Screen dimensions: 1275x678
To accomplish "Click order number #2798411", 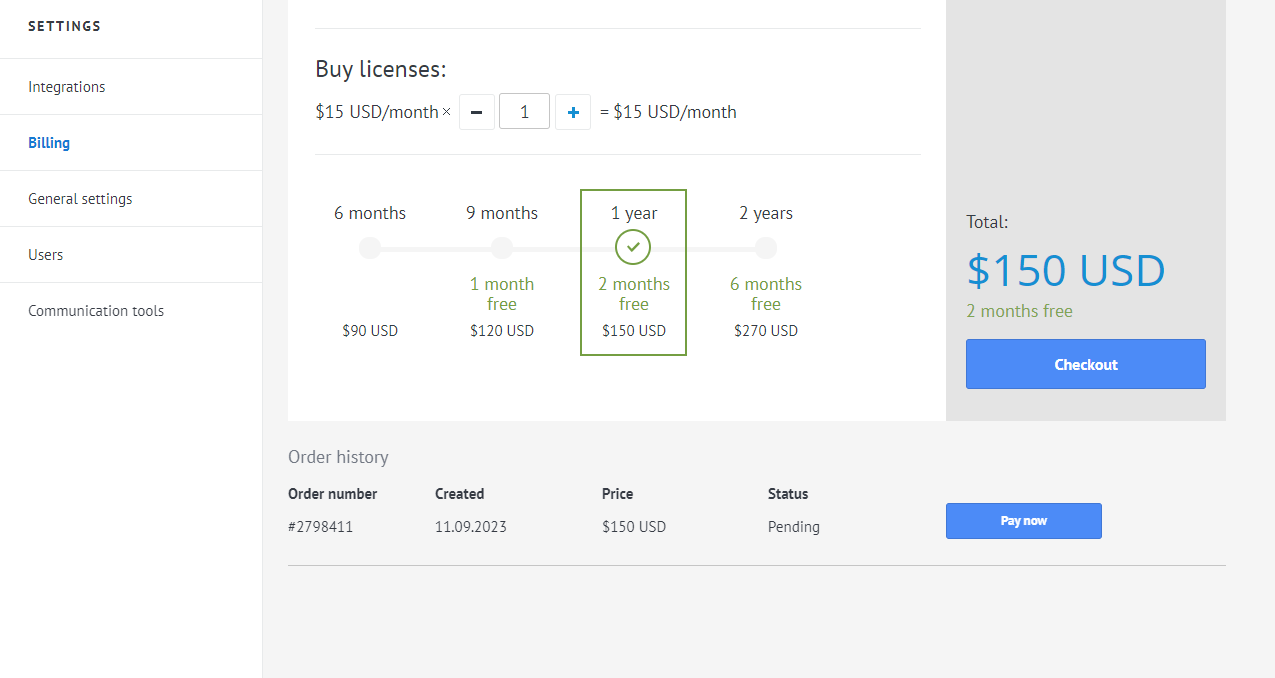I will 320,527.
